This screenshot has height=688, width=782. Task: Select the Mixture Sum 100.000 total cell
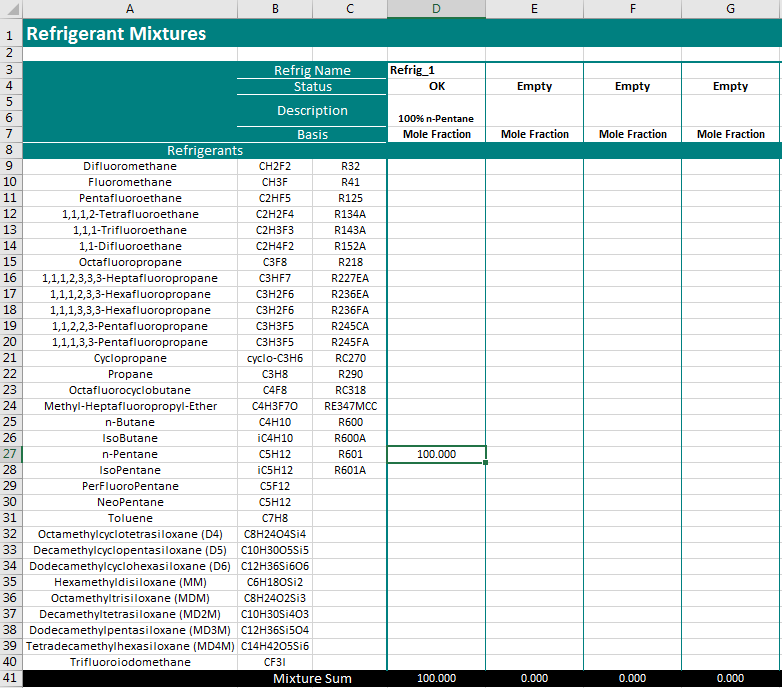click(436, 679)
